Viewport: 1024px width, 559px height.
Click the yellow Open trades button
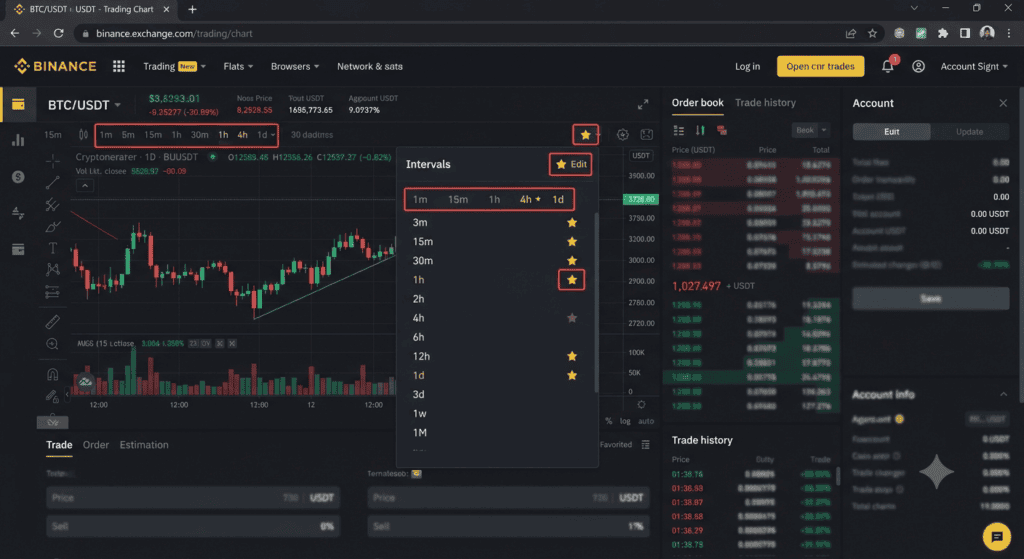pos(820,66)
